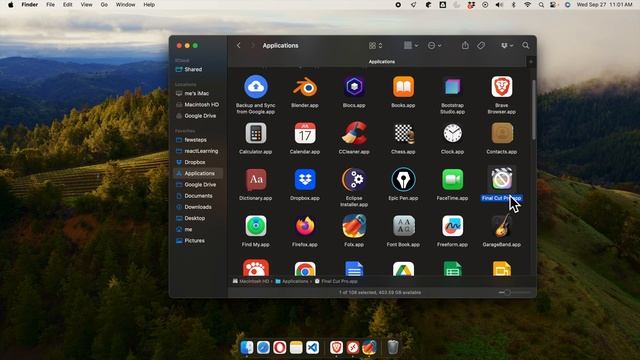Open Visual Studio Code from the Dock
The height and width of the screenshot is (360, 640).
[x=313, y=347]
